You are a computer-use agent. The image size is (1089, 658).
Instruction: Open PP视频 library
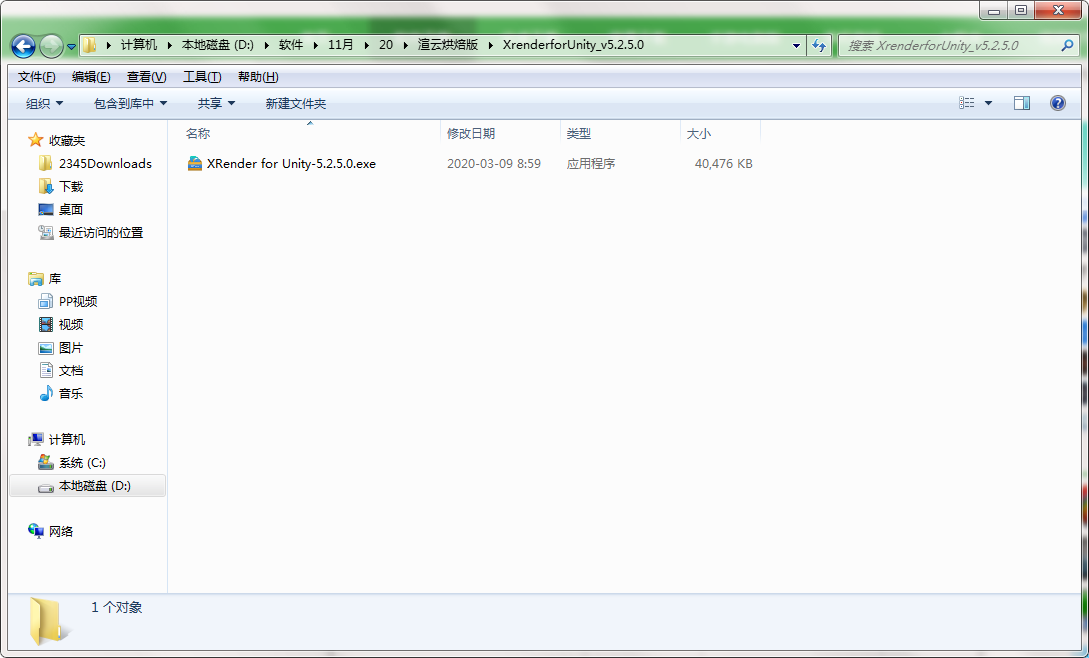[x=78, y=301]
